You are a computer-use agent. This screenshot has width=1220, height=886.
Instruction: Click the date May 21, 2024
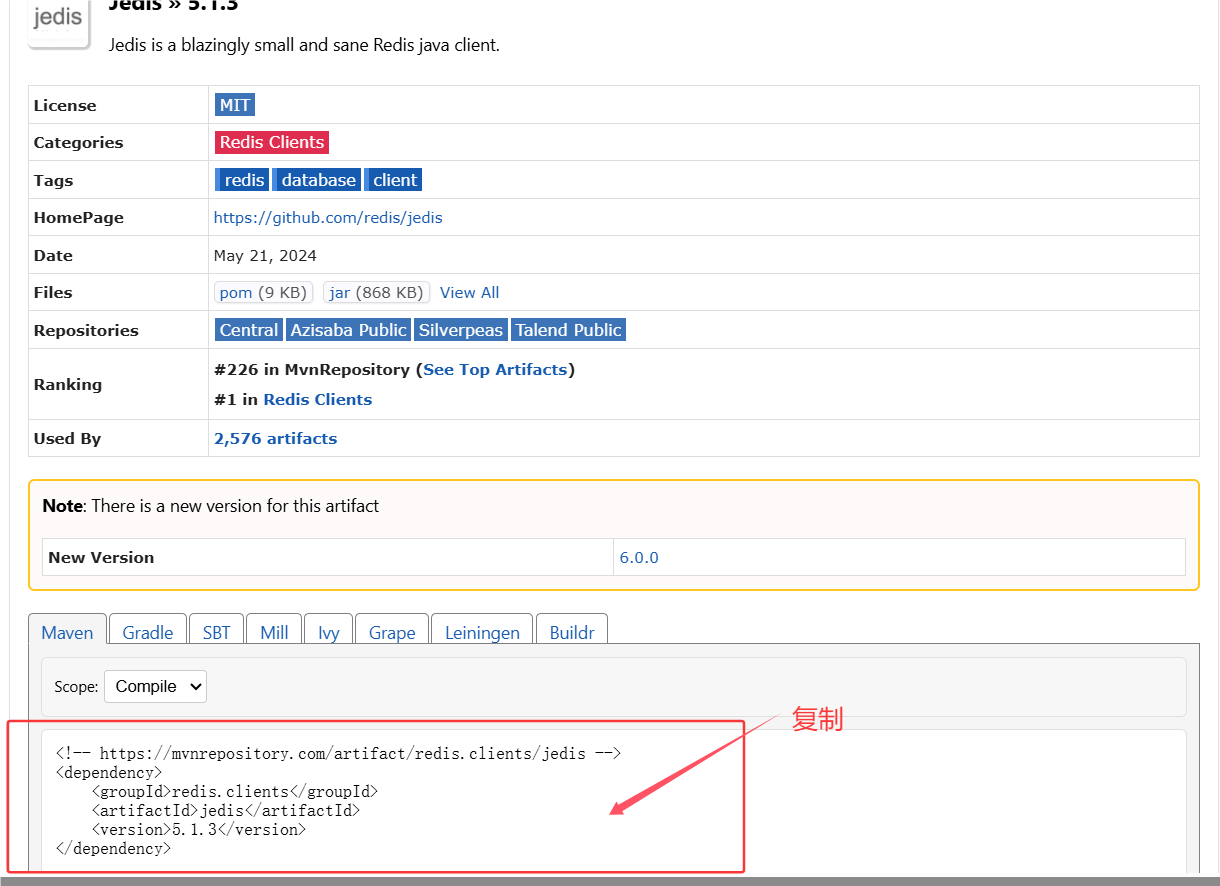(265, 256)
